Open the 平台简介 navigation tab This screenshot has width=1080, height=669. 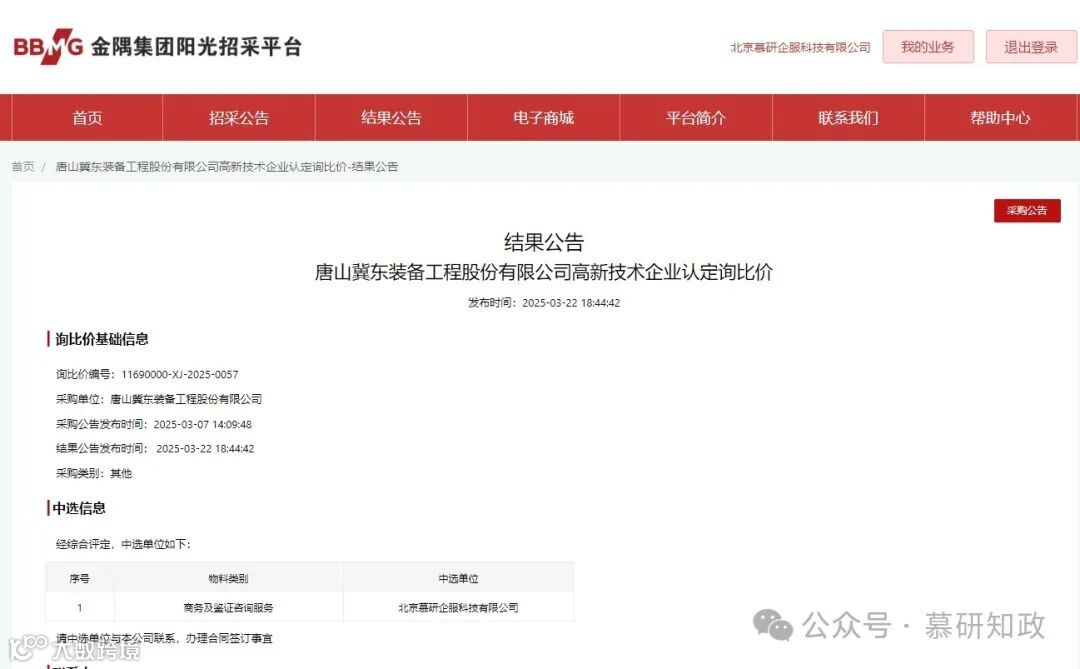tap(696, 118)
